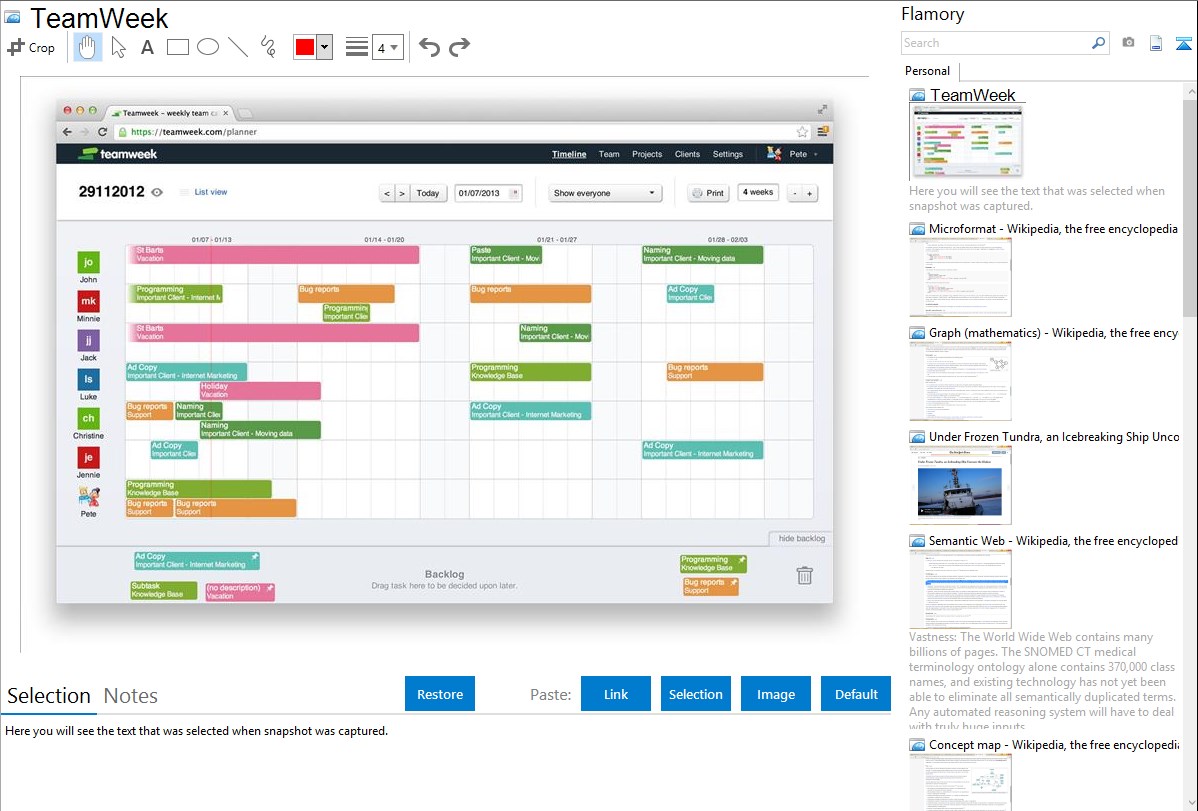Open Settings in the teamweek navigation
Screen dimensions: 1198x811
point(727,154)
